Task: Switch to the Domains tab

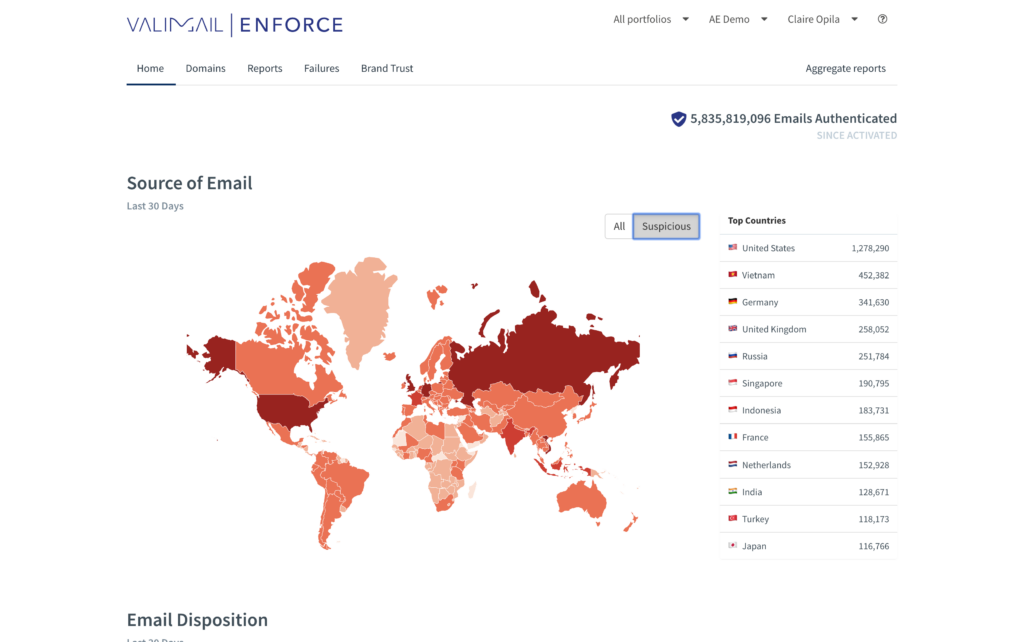Action: [205, 69]
